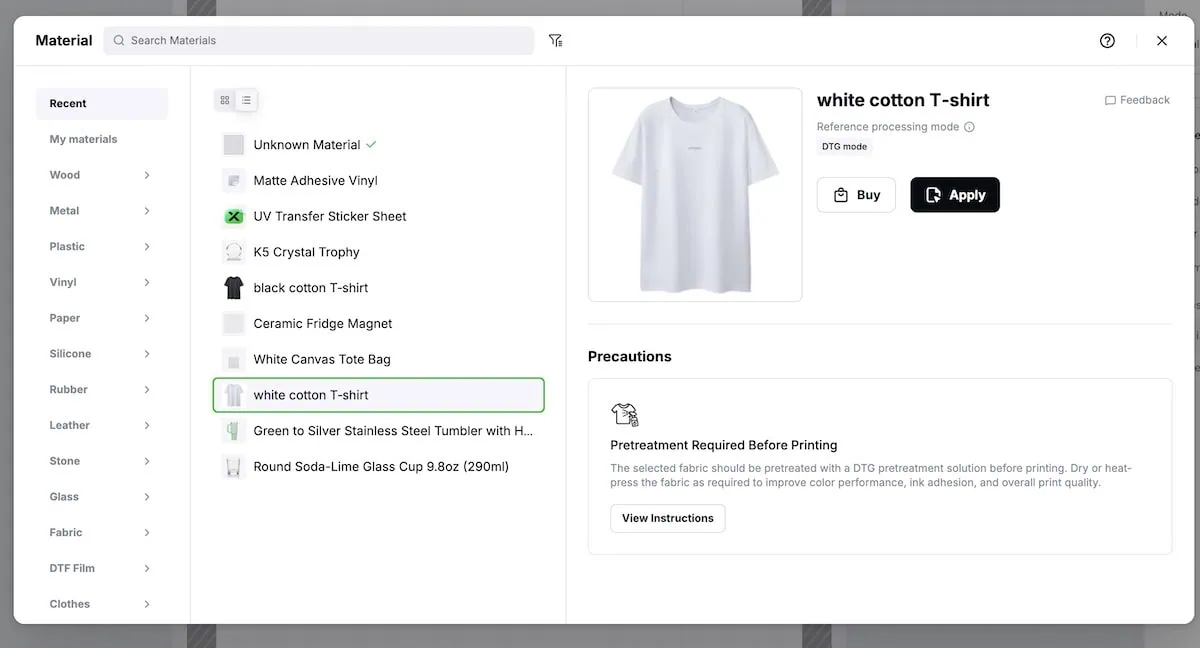Select Ceramic Fridge Magnet text
This screenshot has height=648, width=1200.
click(x=323, y=324)
